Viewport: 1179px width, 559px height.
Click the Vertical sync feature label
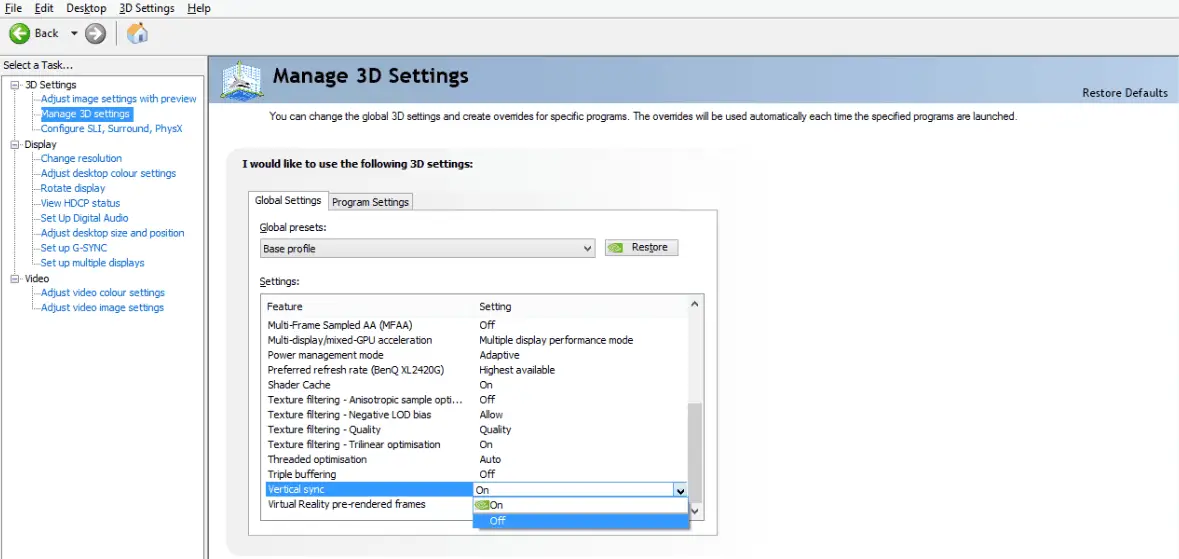coord(296,490)
